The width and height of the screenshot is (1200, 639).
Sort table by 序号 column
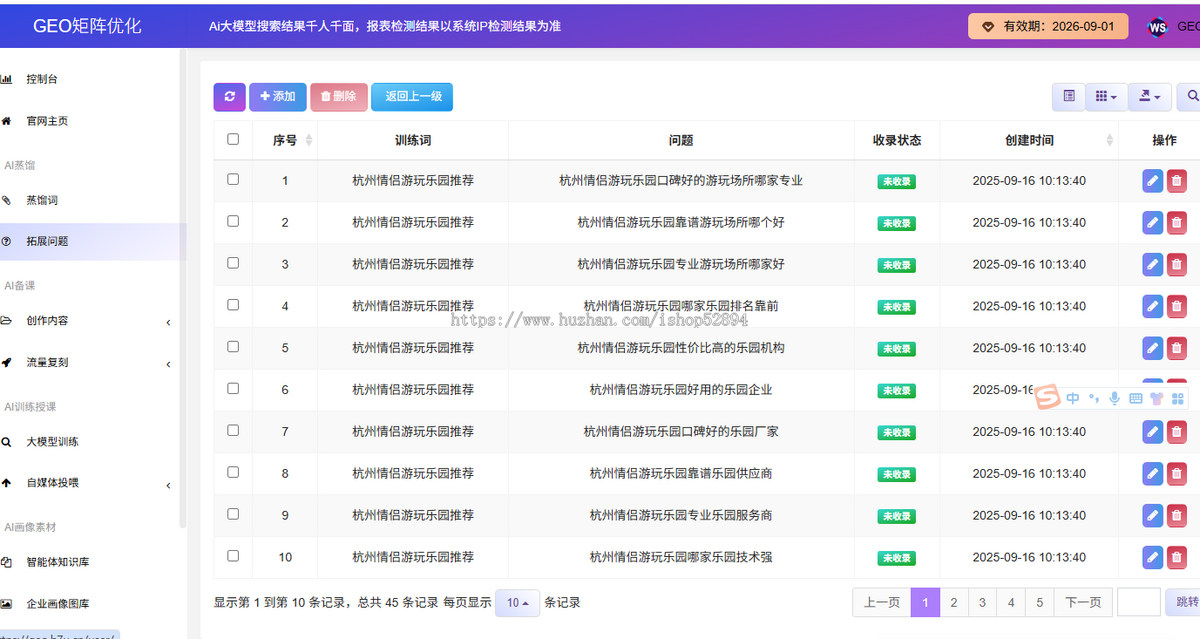click(285, 140)
